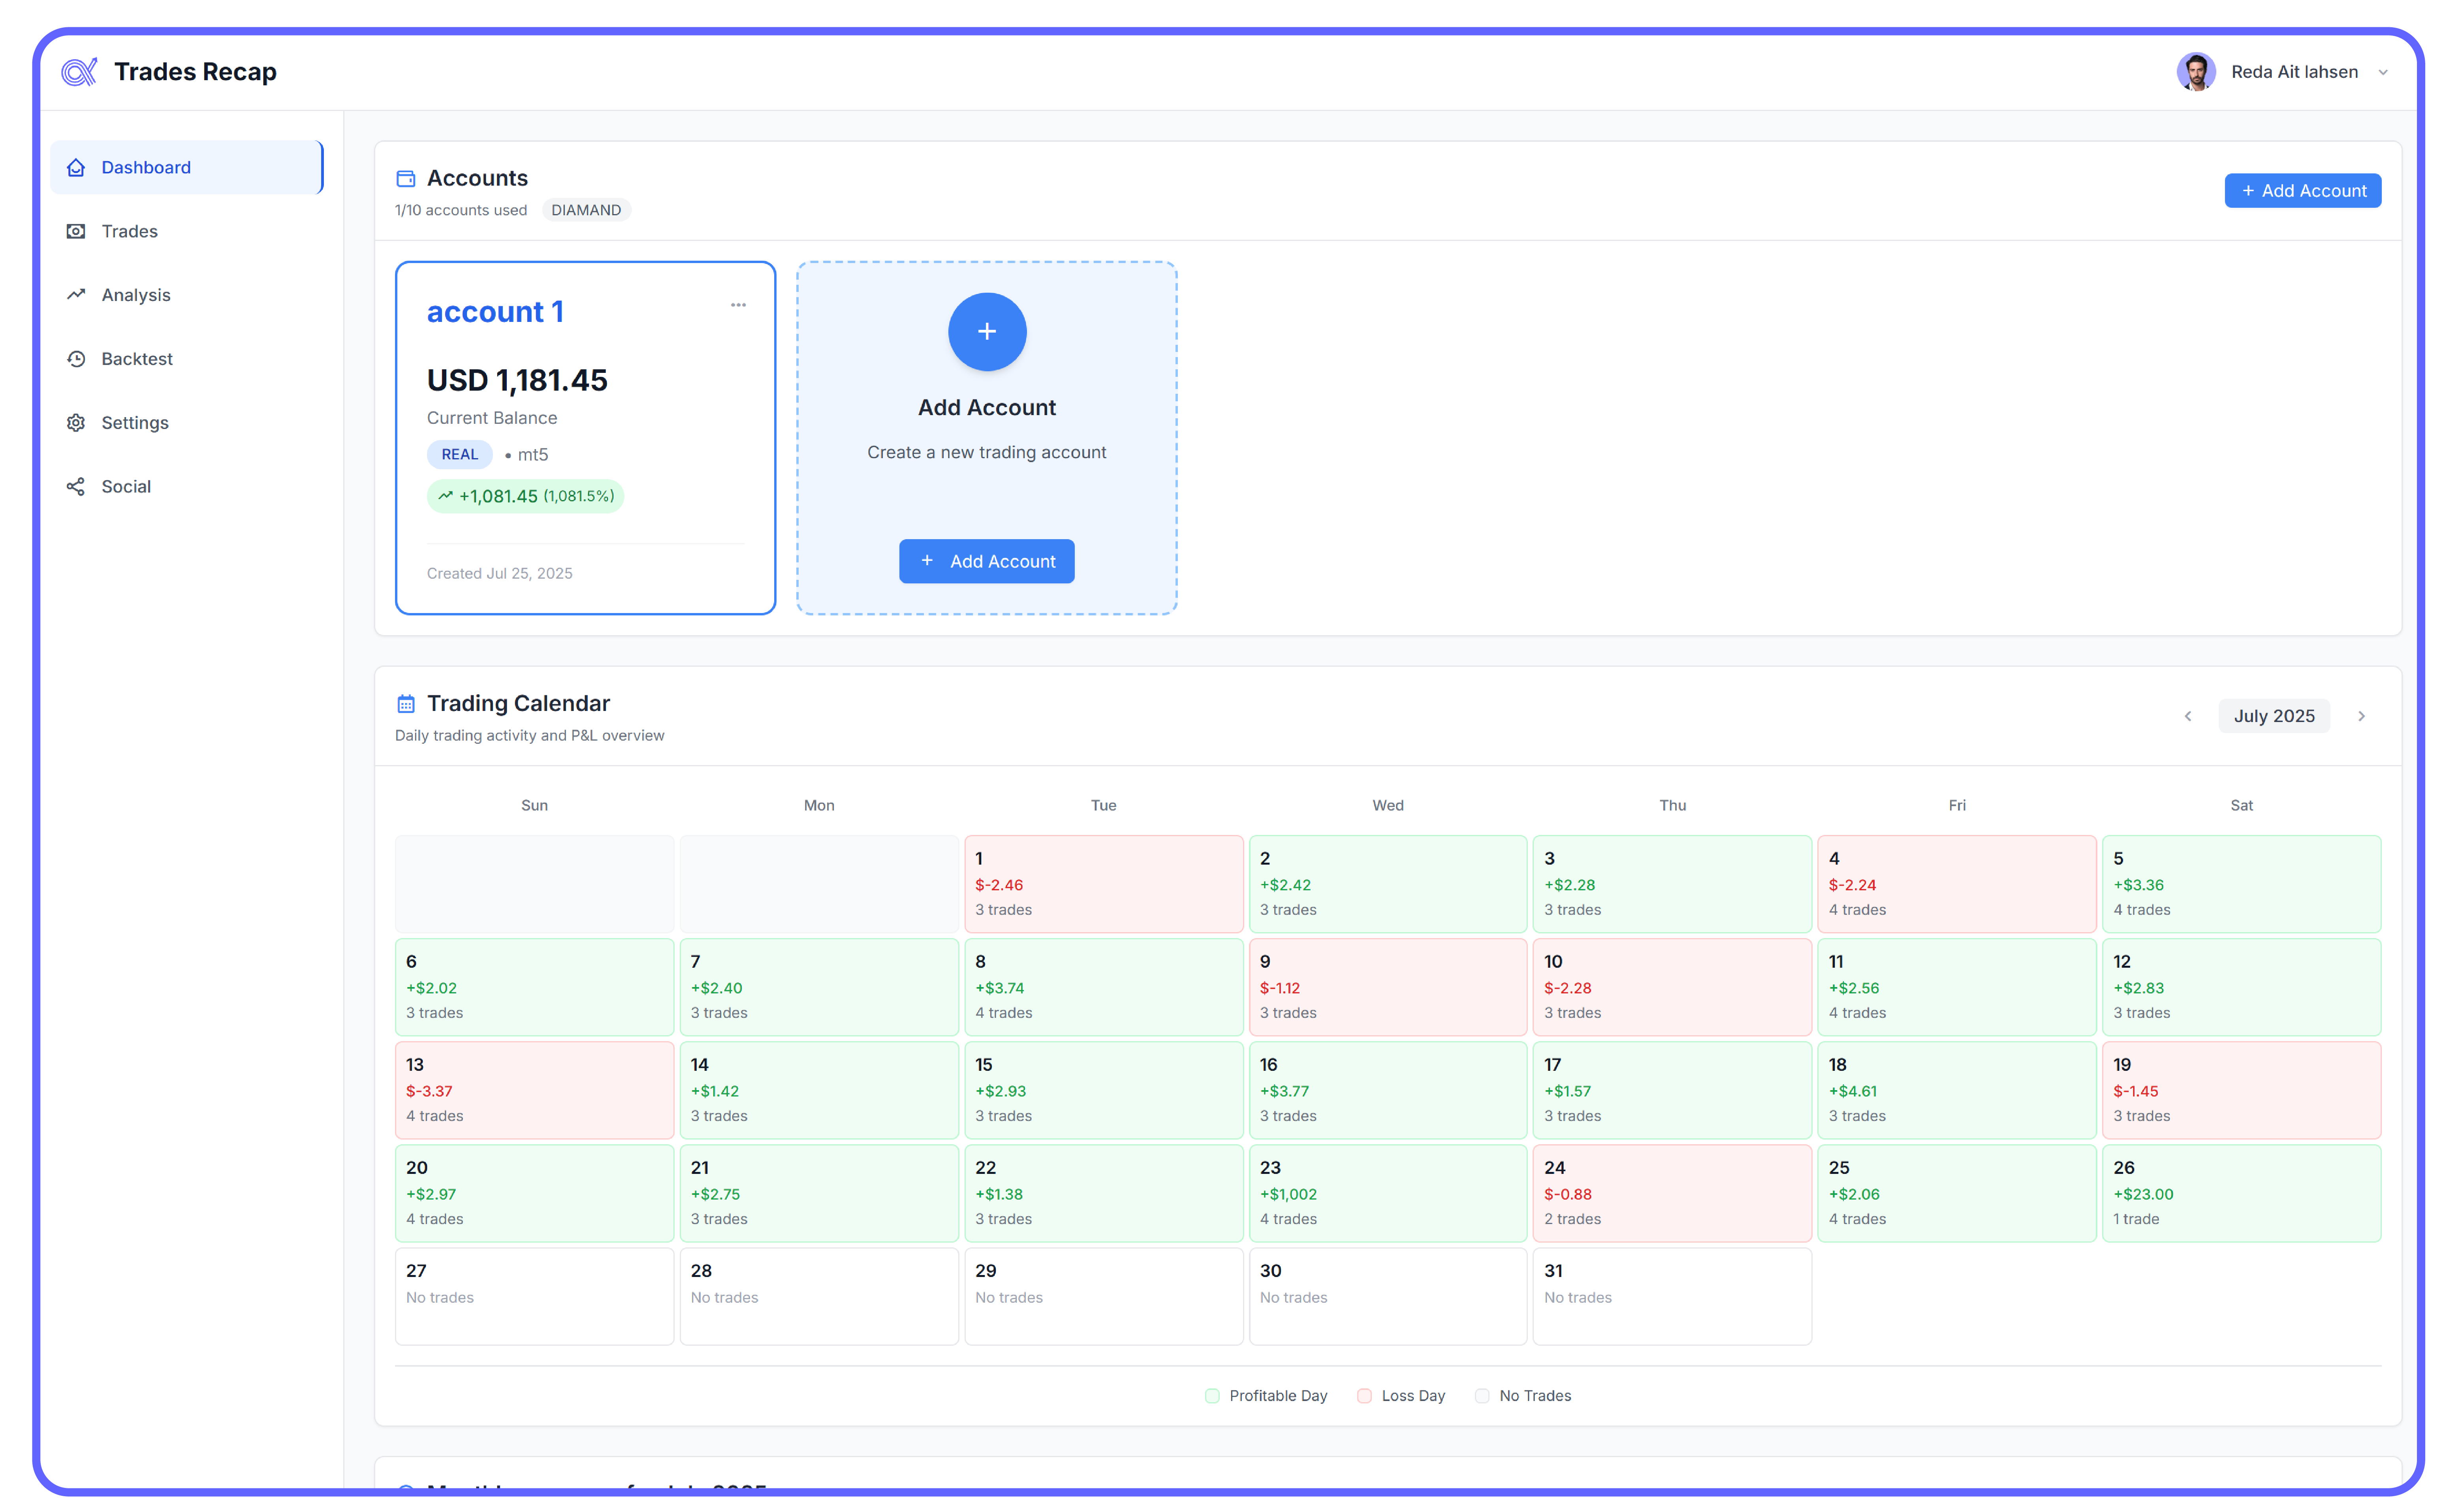Toggle the Loss Day legend checkbox
The image size is (2445, 1512).
coord(1364,1395)
